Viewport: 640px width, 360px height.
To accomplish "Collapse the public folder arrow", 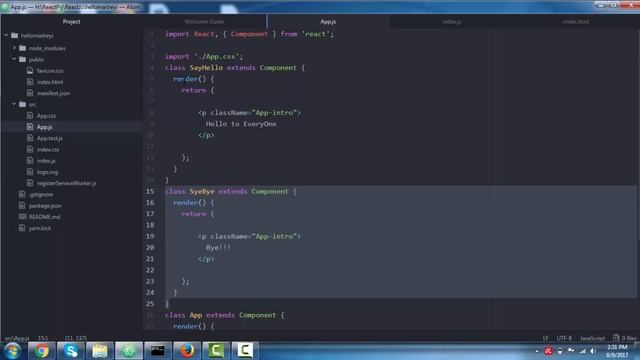I will [14, 59].
